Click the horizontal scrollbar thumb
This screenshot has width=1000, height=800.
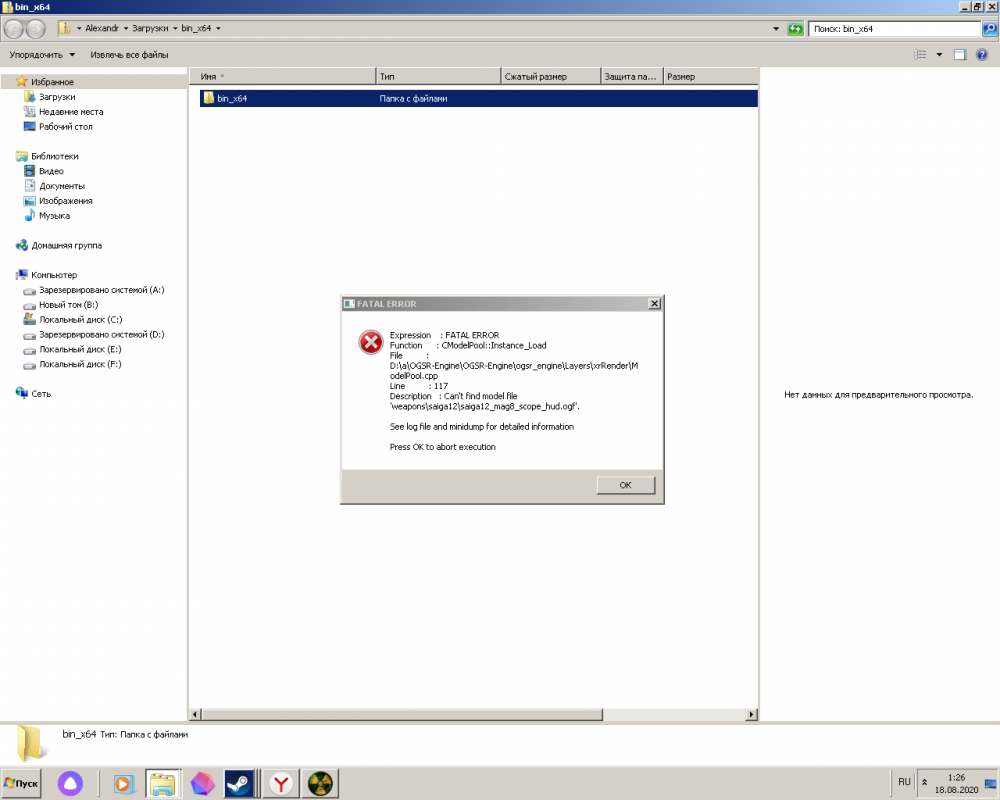(x=402, y=715)
